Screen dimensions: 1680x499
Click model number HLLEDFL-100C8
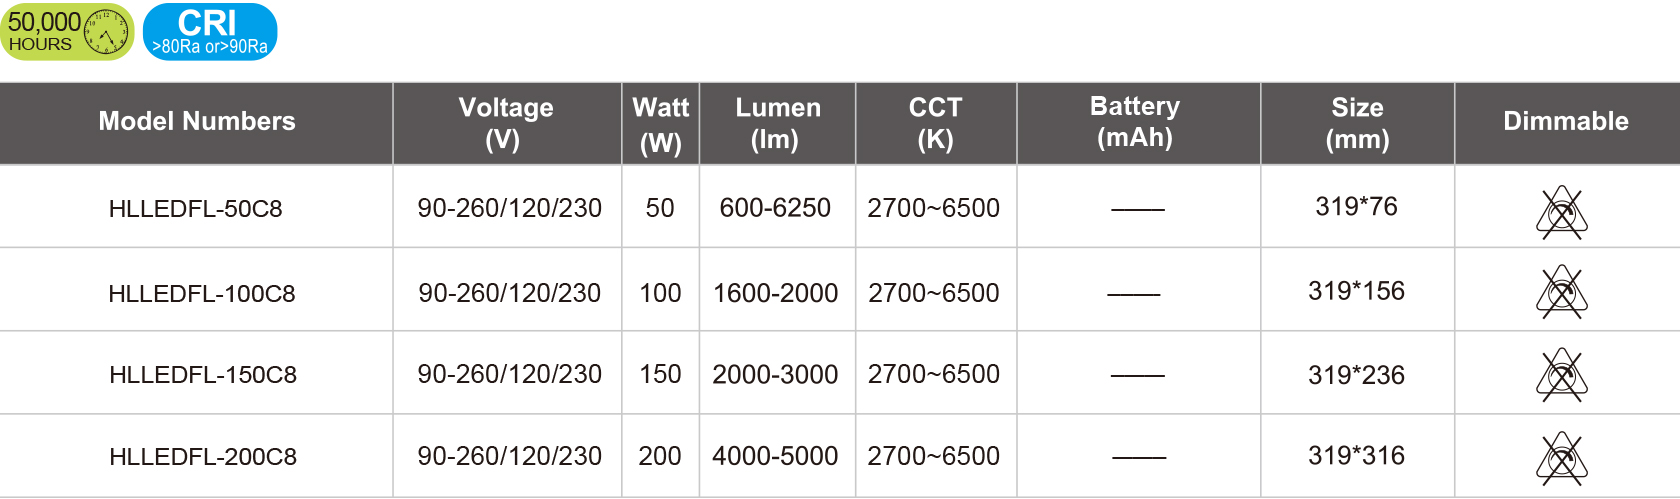point(202,294)
